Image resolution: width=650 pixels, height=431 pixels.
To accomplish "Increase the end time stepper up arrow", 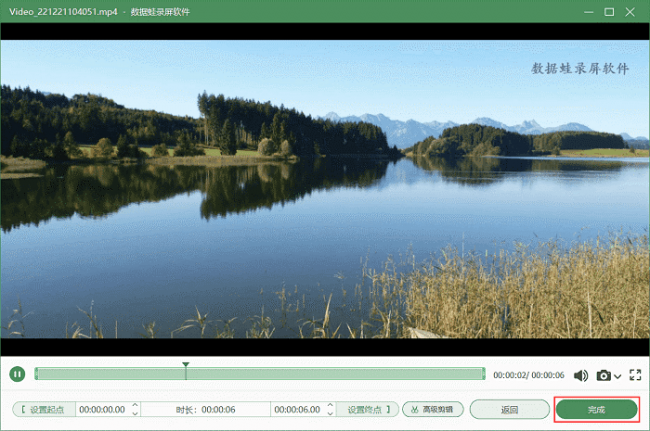I will (x=330, y=405).
